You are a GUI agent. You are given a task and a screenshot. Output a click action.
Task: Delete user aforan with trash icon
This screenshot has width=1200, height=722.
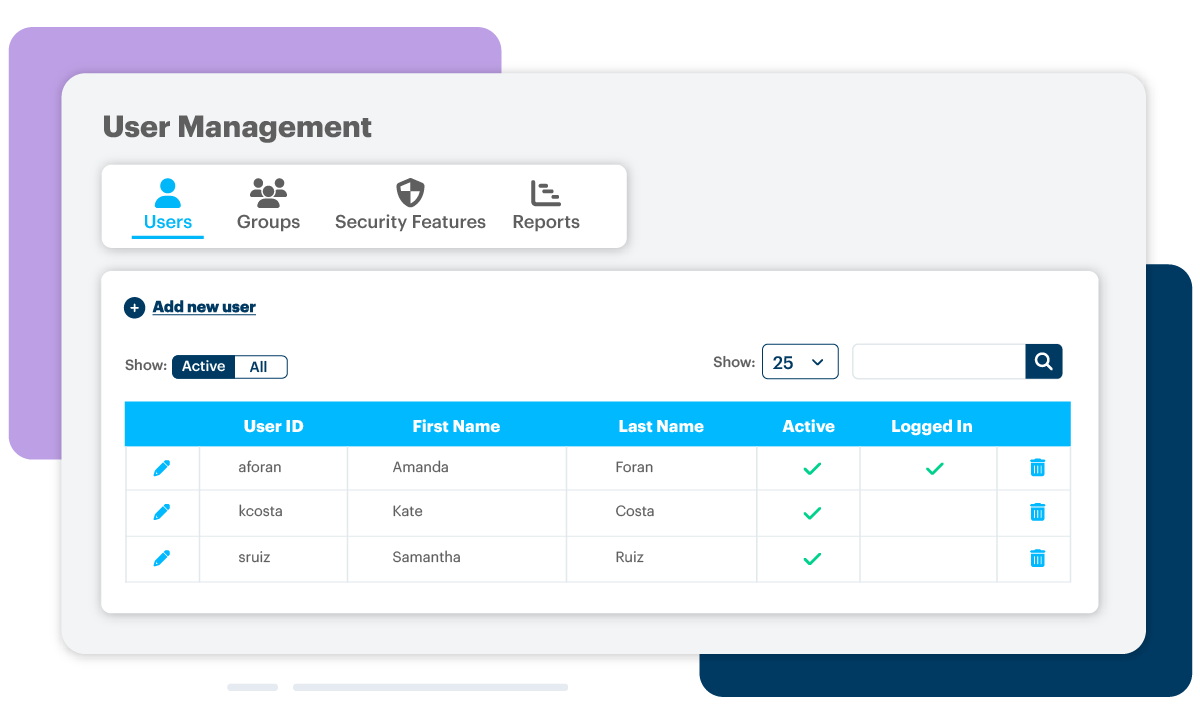1038,467
